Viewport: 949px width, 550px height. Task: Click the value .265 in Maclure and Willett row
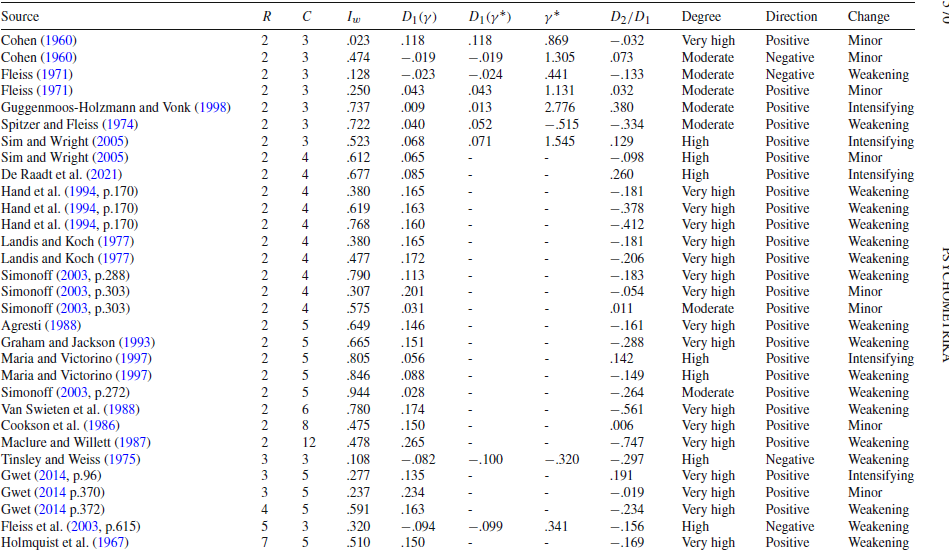[x=413, y=443]
